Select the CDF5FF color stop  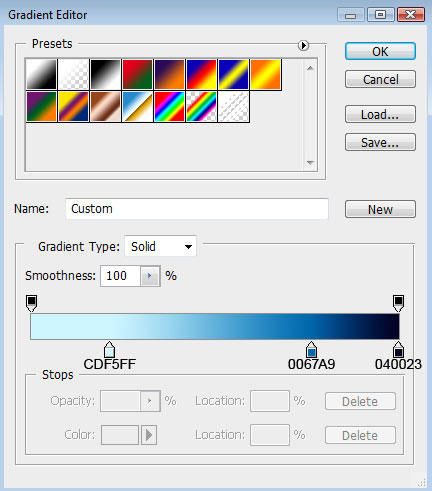pos(109,349)
